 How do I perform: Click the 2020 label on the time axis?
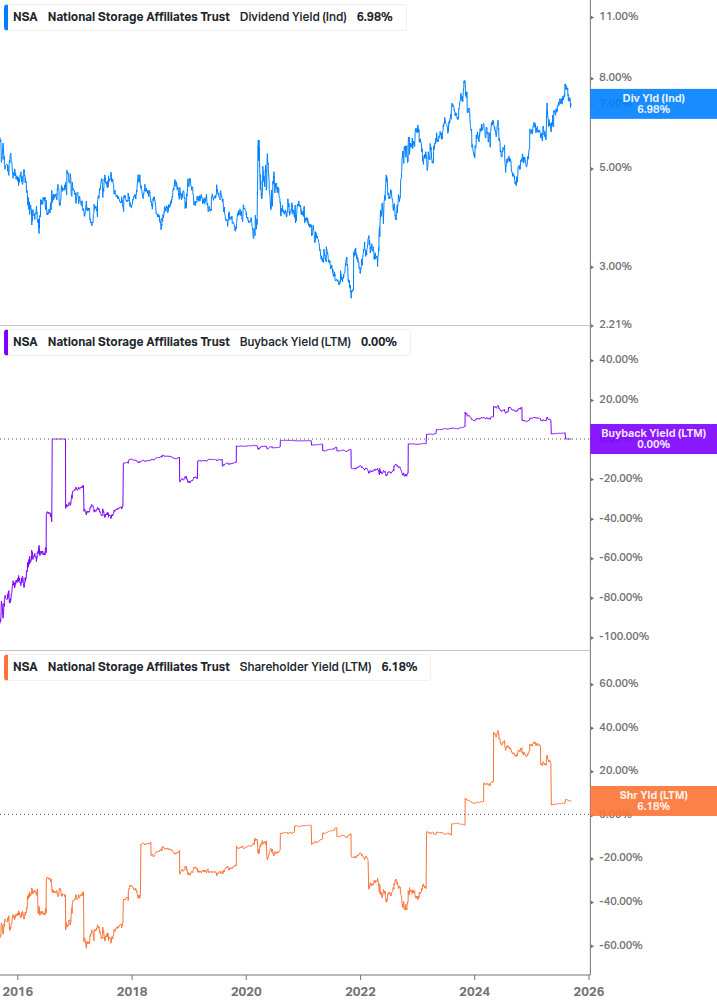click(246, 992)
